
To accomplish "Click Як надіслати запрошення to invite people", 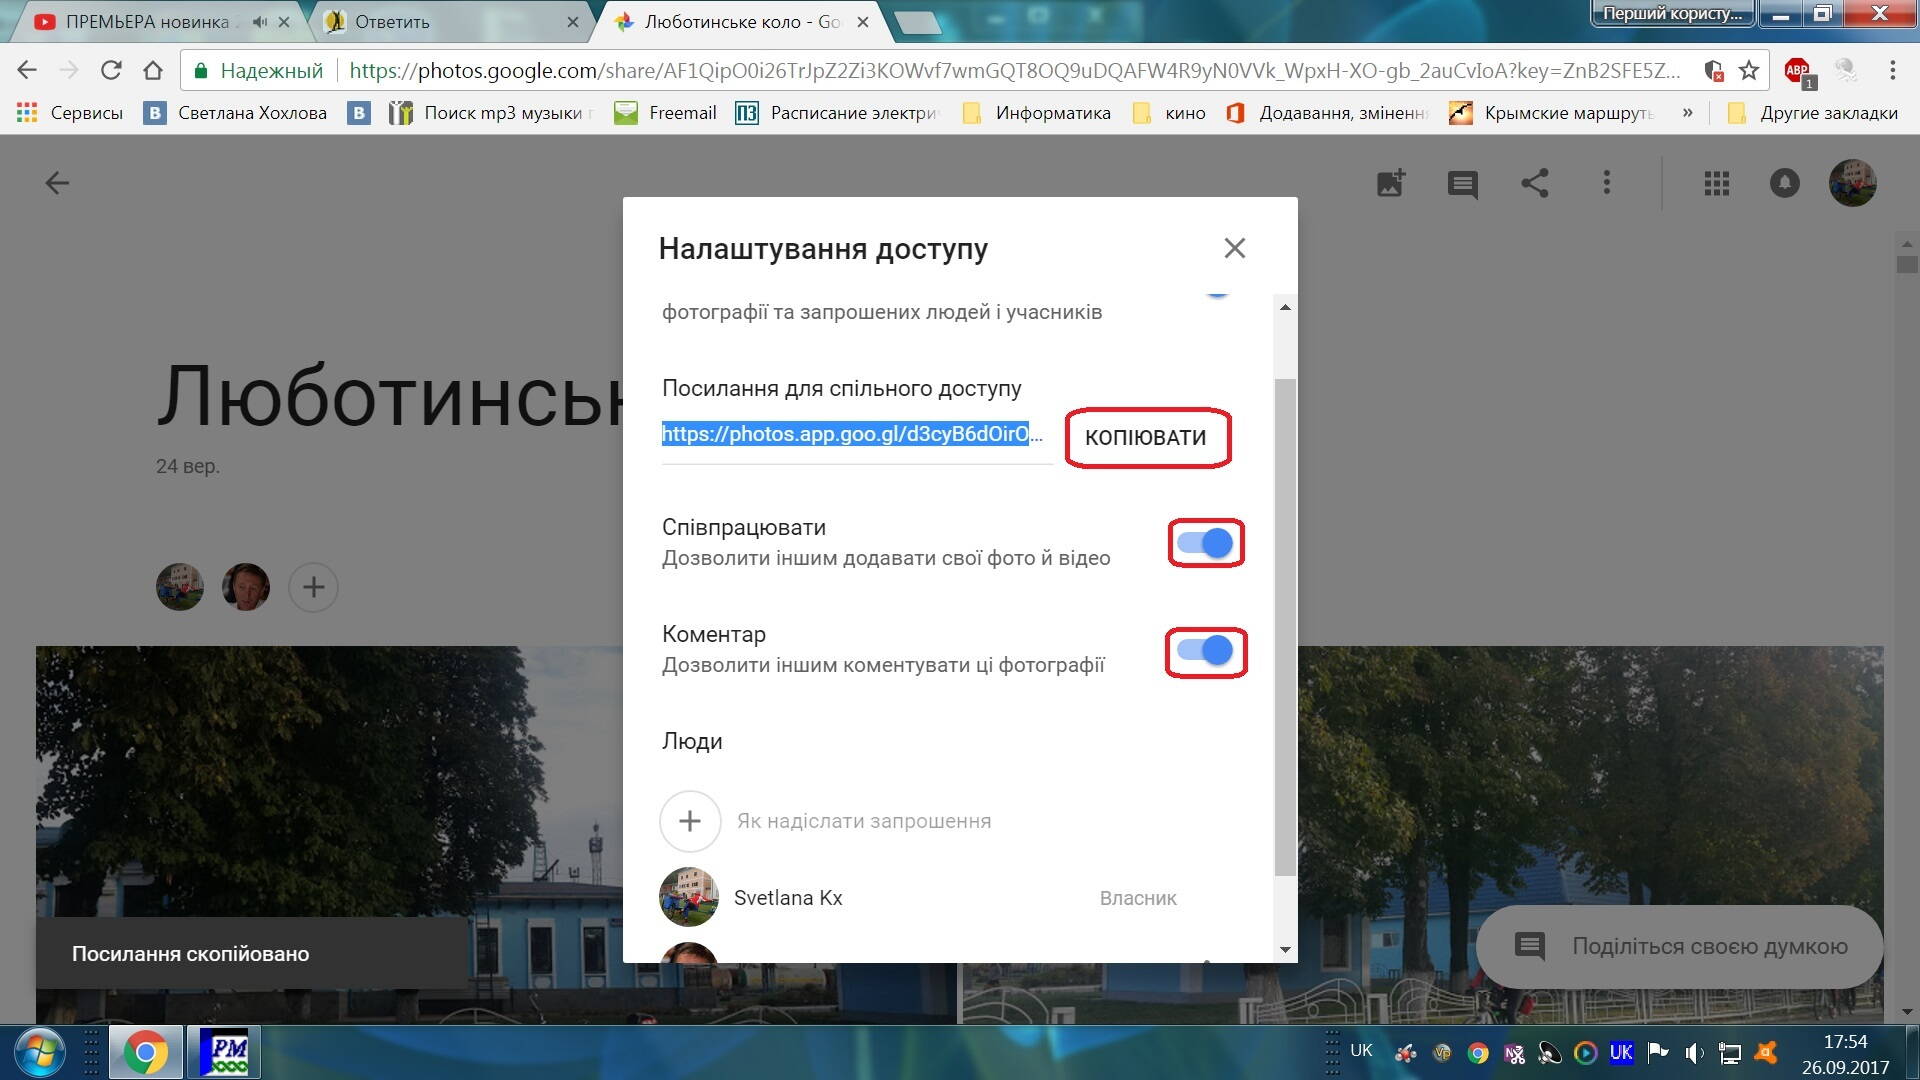I will (863, 821).
